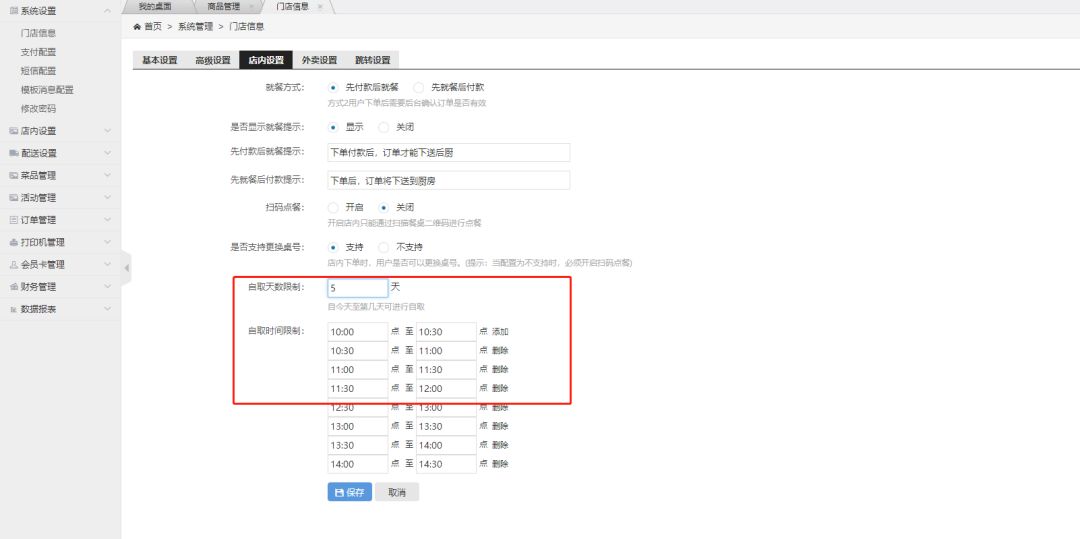Image resolution: width=1080 pixels, height=539 pixels.
Task: Click the 取消 cancel button
Action: [x=397, y=492]
